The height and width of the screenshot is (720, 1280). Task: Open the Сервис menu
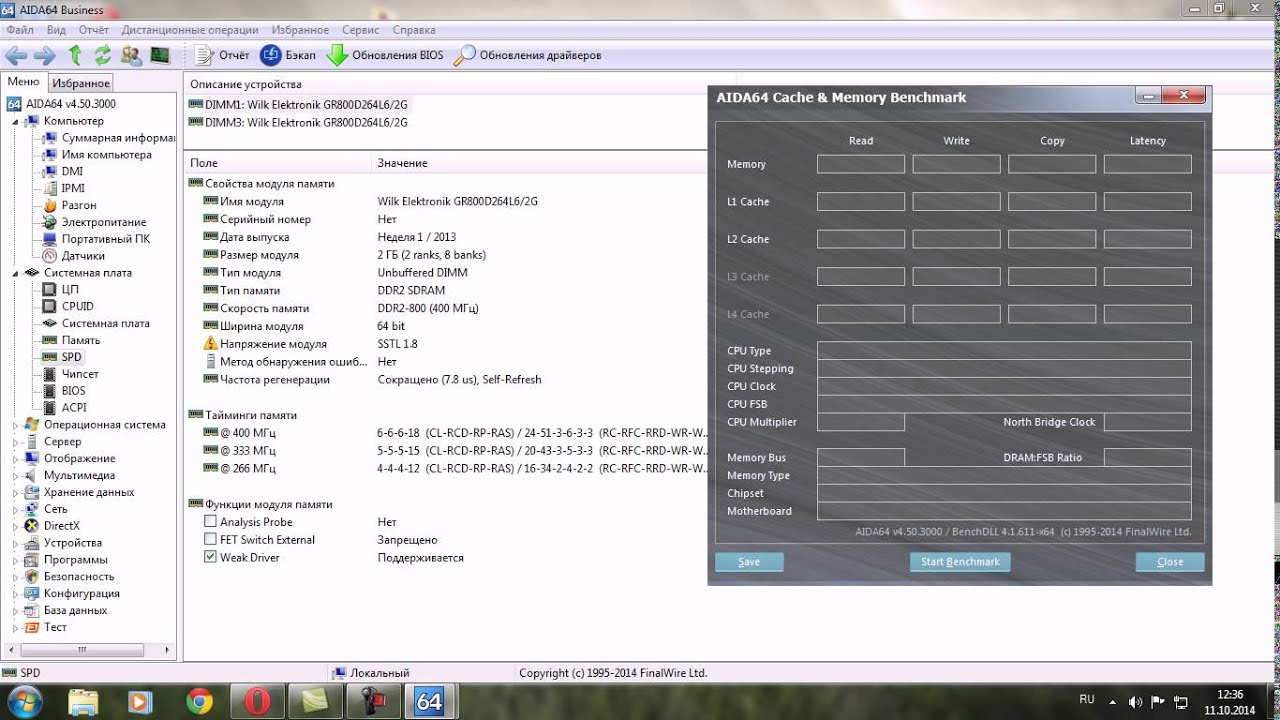360,30
